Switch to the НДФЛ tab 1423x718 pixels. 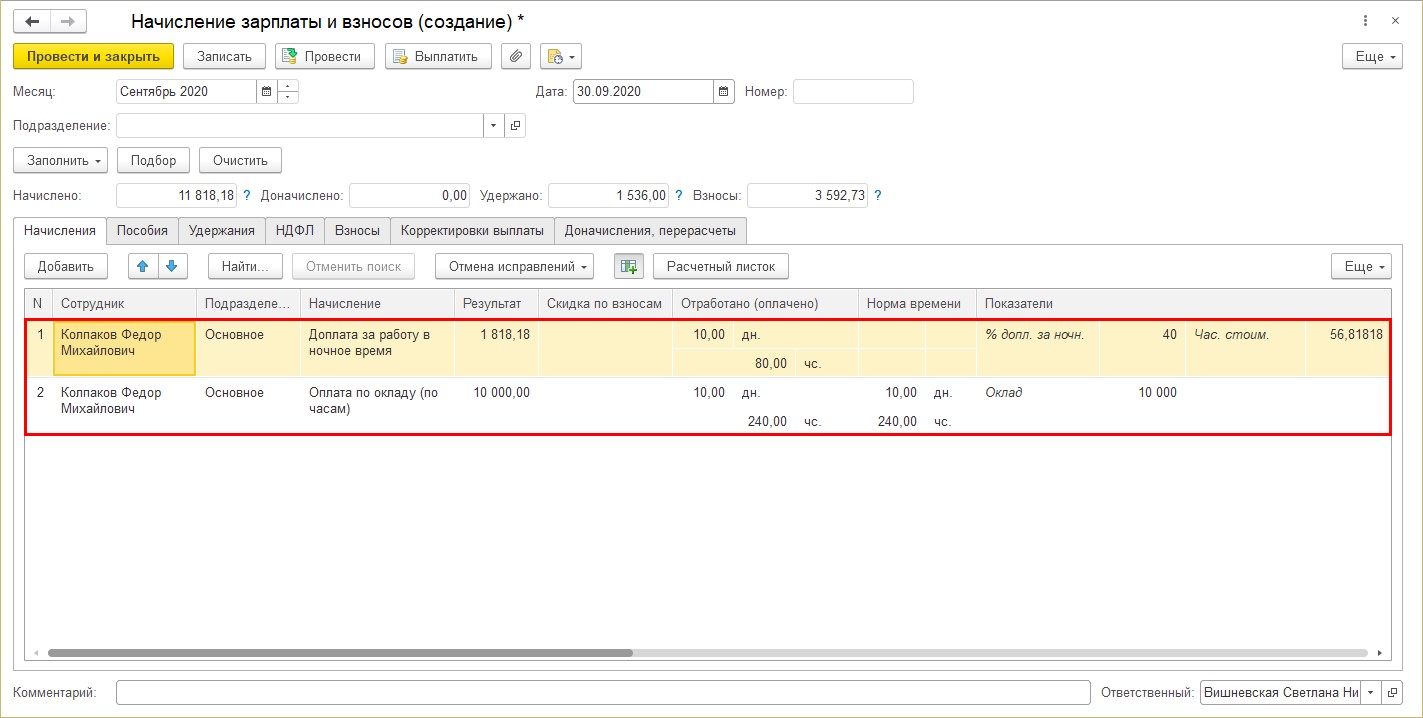(295, 230)
